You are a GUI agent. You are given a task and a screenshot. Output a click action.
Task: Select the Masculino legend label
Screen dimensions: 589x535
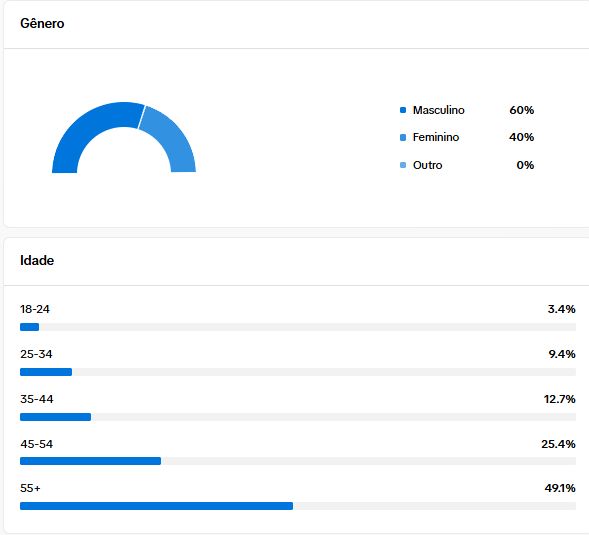pyautogui.click(x=438, y=110)
